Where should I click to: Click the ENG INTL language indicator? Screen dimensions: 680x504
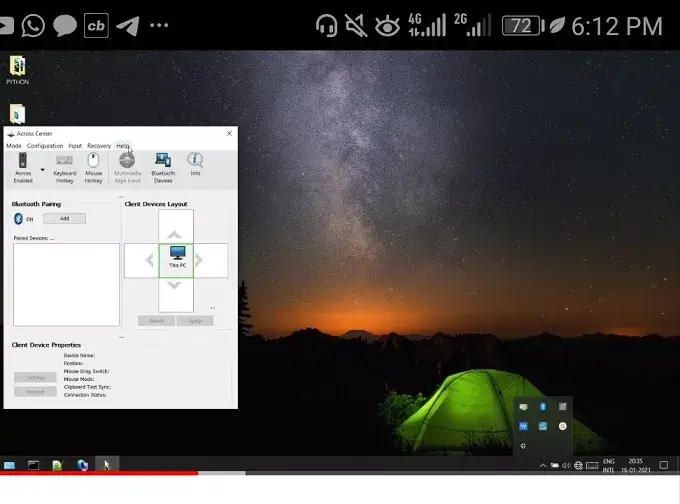tap(608, 465)
